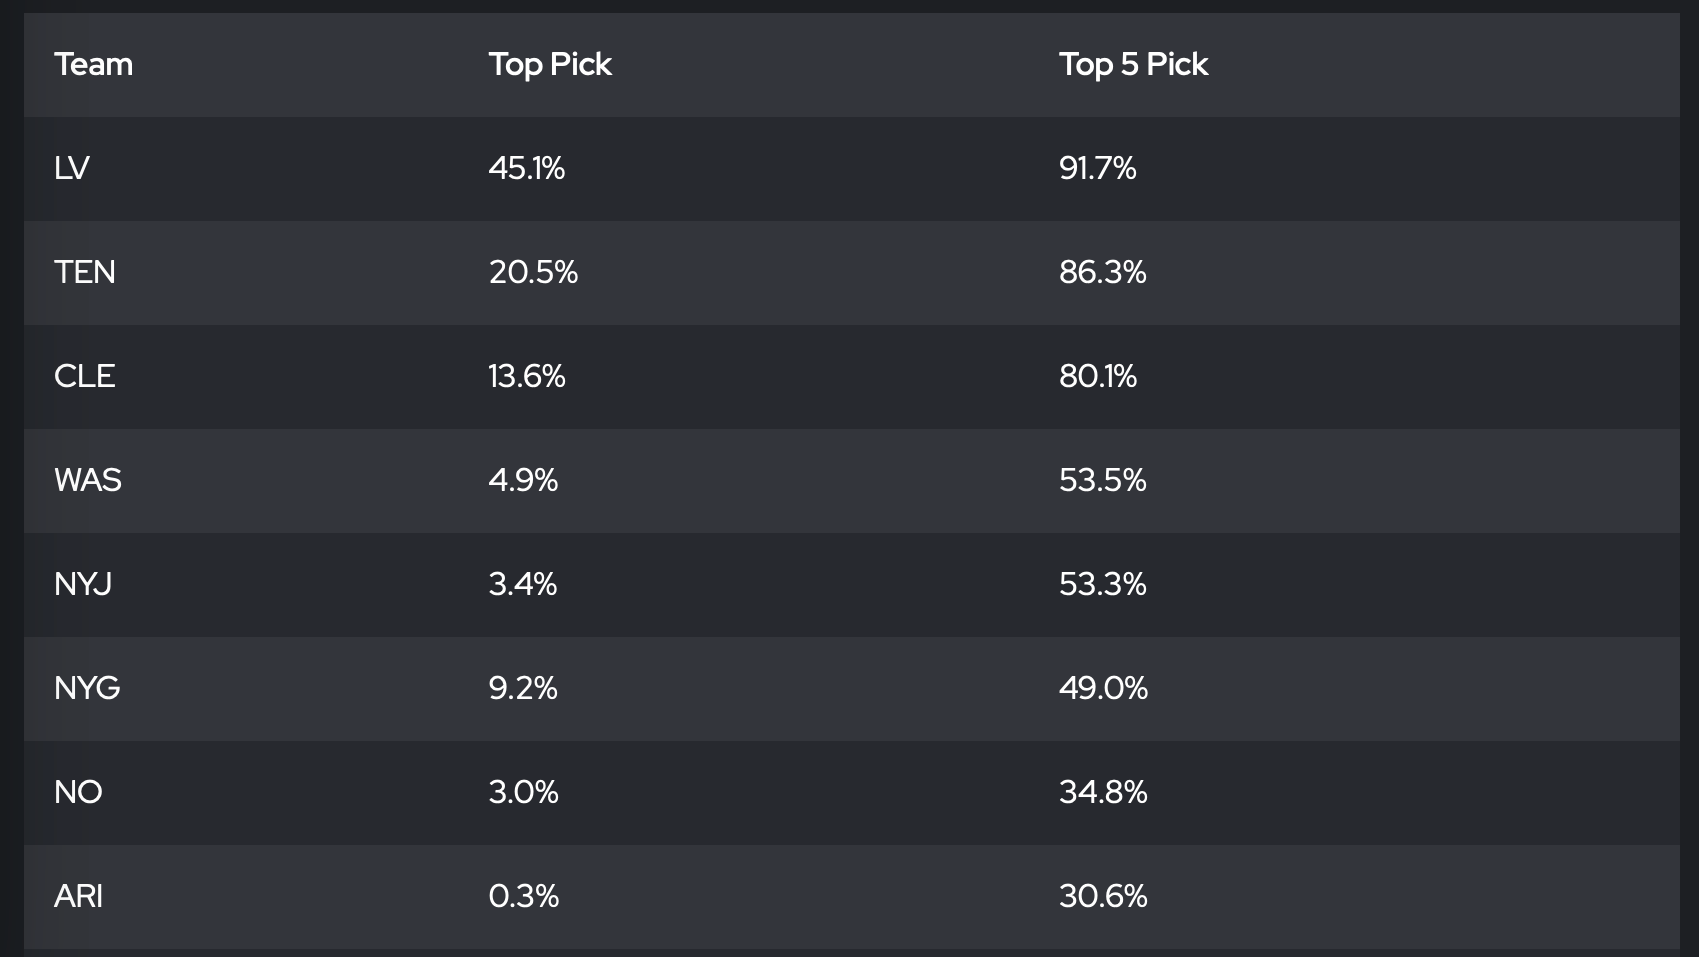Click LV's 45.1% top pick value
Image resolution: width=1699 pixels, height=957 pixels.
tap(526, 168)
